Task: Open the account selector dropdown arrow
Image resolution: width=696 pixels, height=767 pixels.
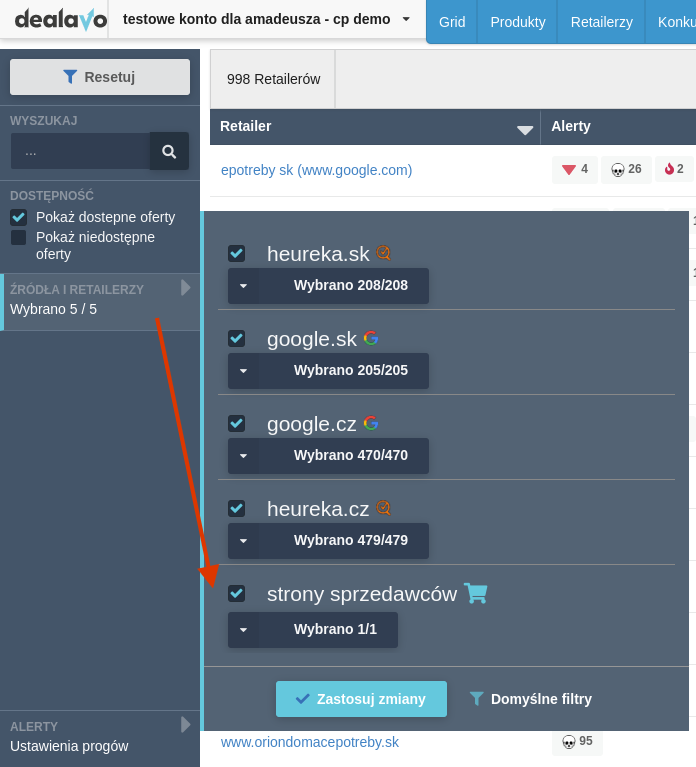Action: coord(406,20)
